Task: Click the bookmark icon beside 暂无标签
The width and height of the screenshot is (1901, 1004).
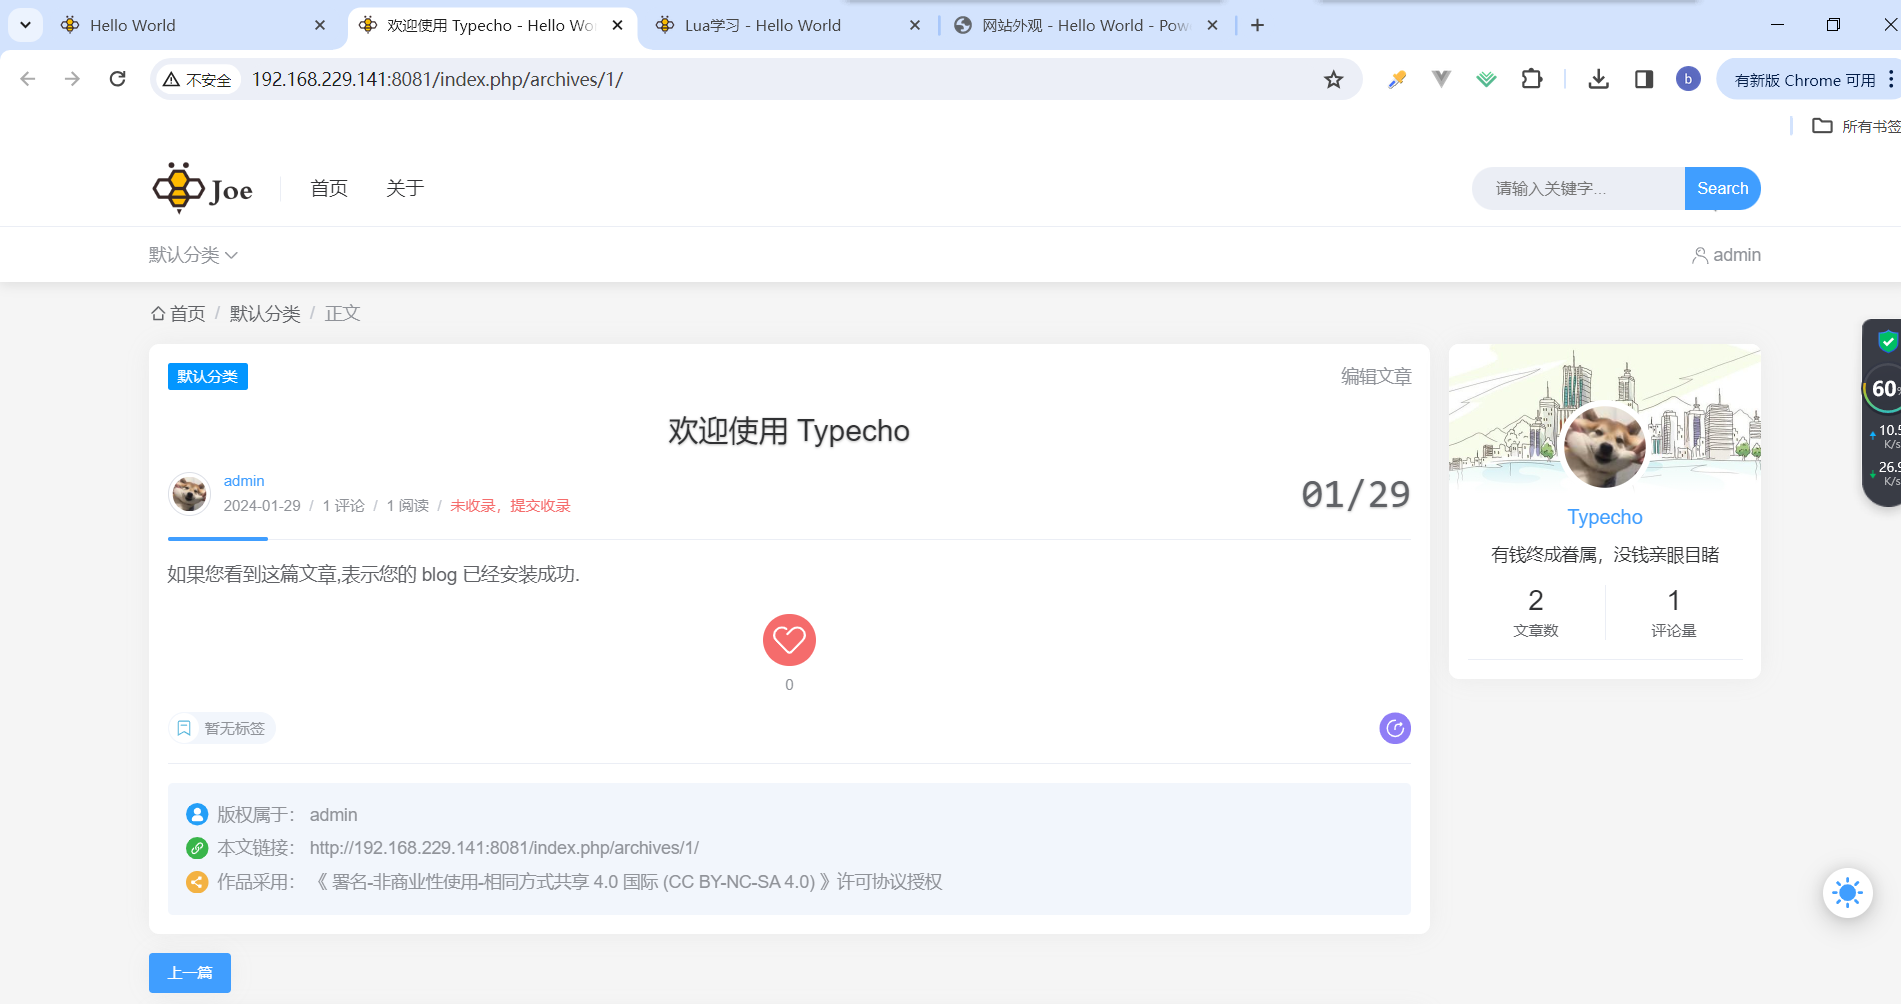Action: 184,728
